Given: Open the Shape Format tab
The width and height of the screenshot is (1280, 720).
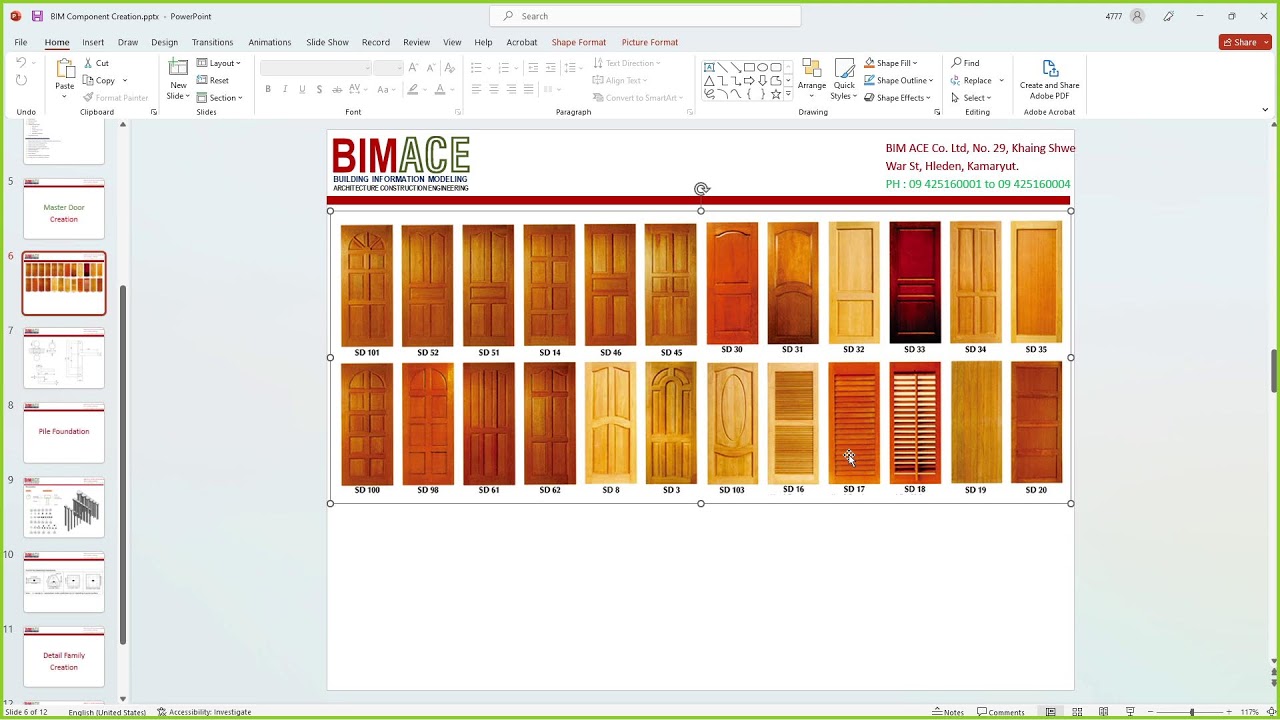Looking at the screenshot, I should pyautogui.click(x=579, y=42).
